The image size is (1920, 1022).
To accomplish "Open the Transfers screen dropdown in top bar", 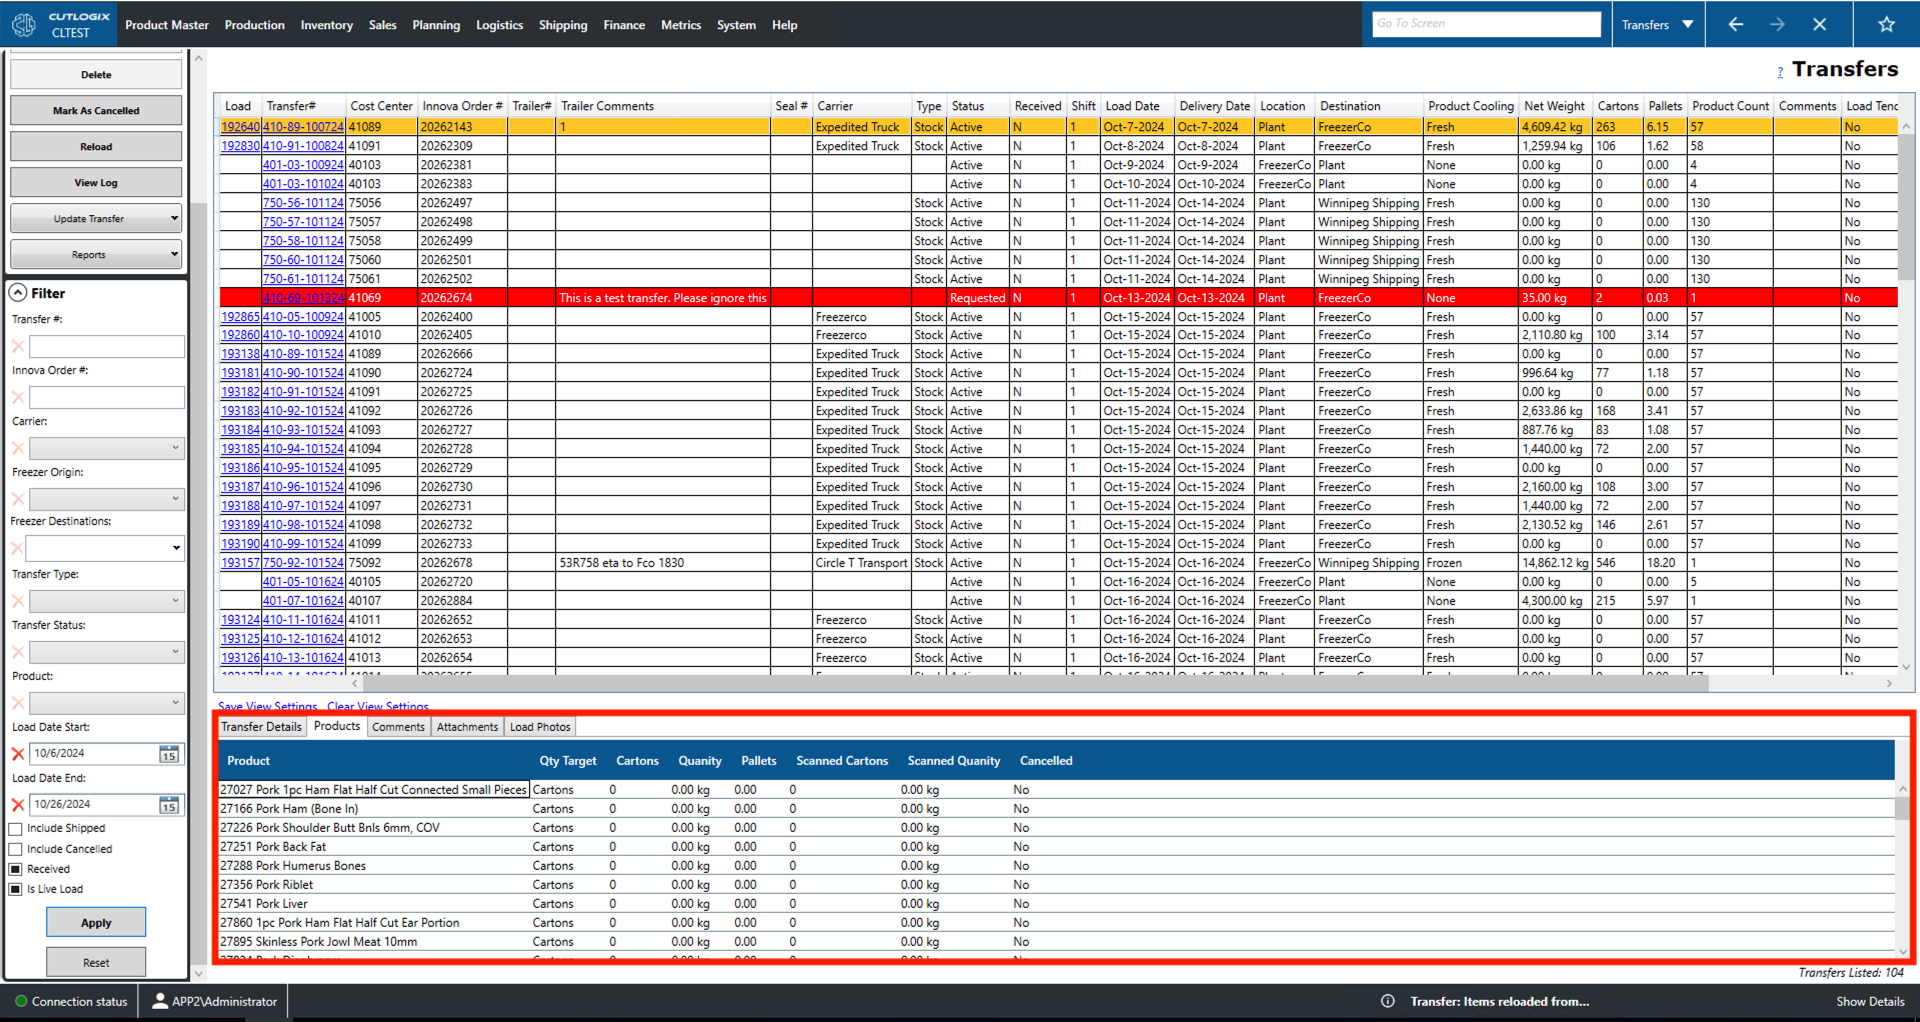I will coord(1687,22).
